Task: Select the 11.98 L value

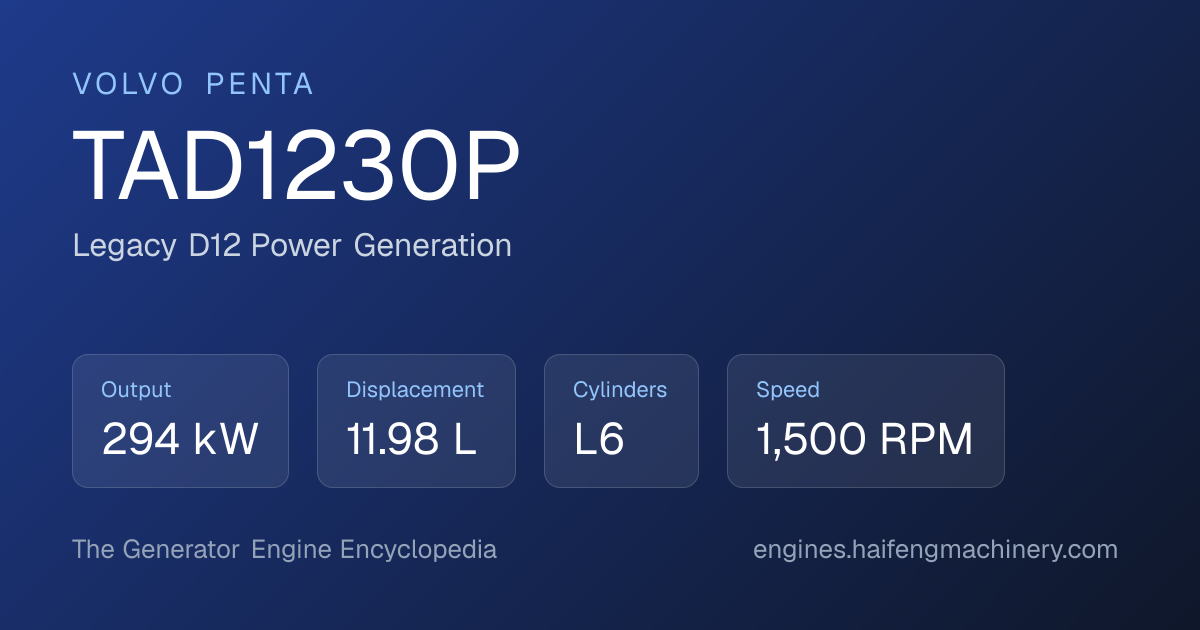Action: [x=411, y=440]
